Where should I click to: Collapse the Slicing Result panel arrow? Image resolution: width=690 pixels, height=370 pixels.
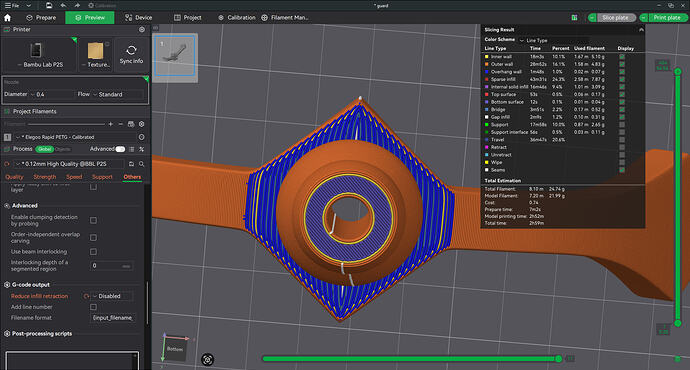click(x=641, y=29)
